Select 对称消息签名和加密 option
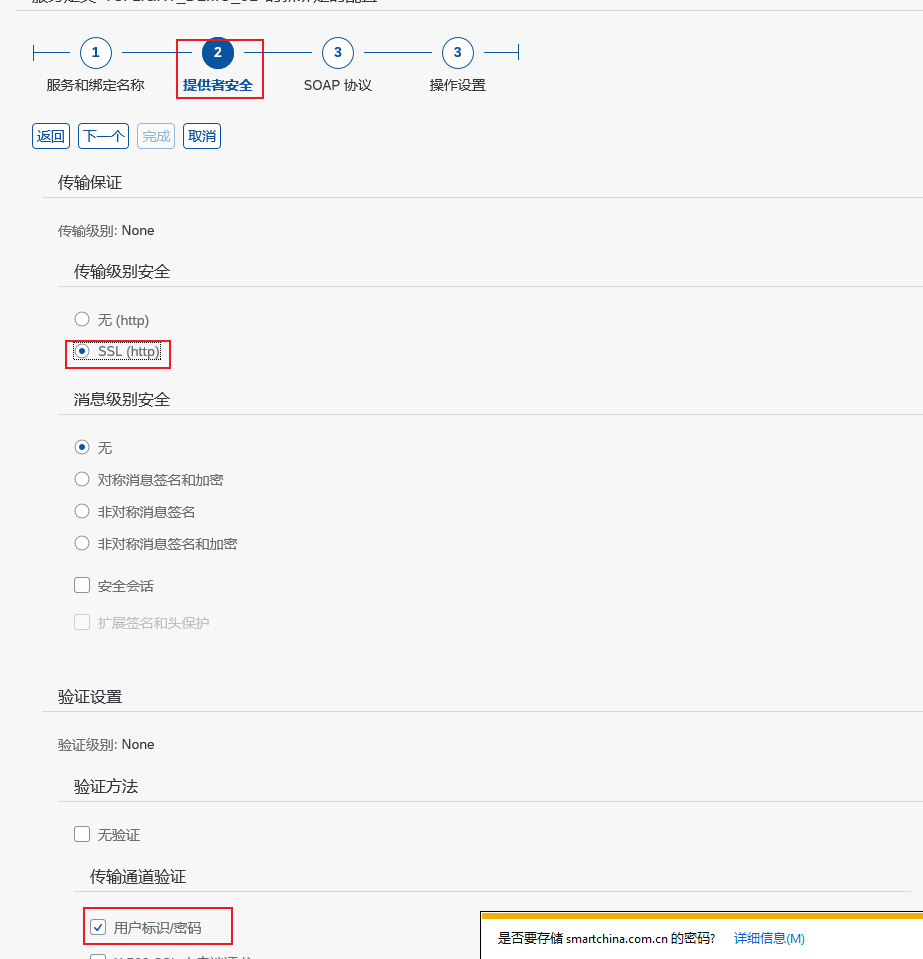 (x=82, y=480)
